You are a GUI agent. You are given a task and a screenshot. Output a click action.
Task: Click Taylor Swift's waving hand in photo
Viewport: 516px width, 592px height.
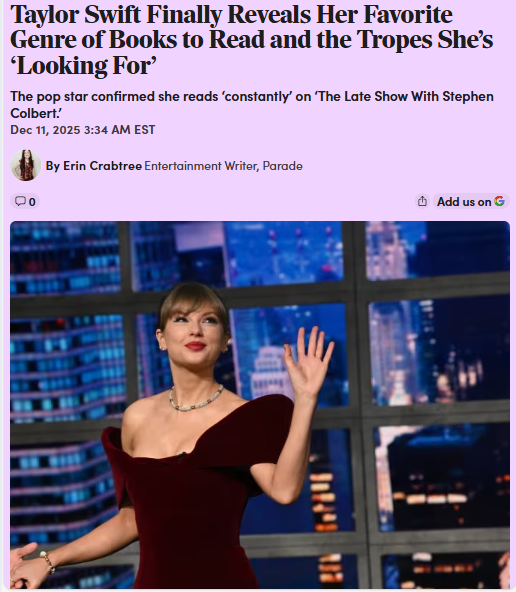pos(308,360)
